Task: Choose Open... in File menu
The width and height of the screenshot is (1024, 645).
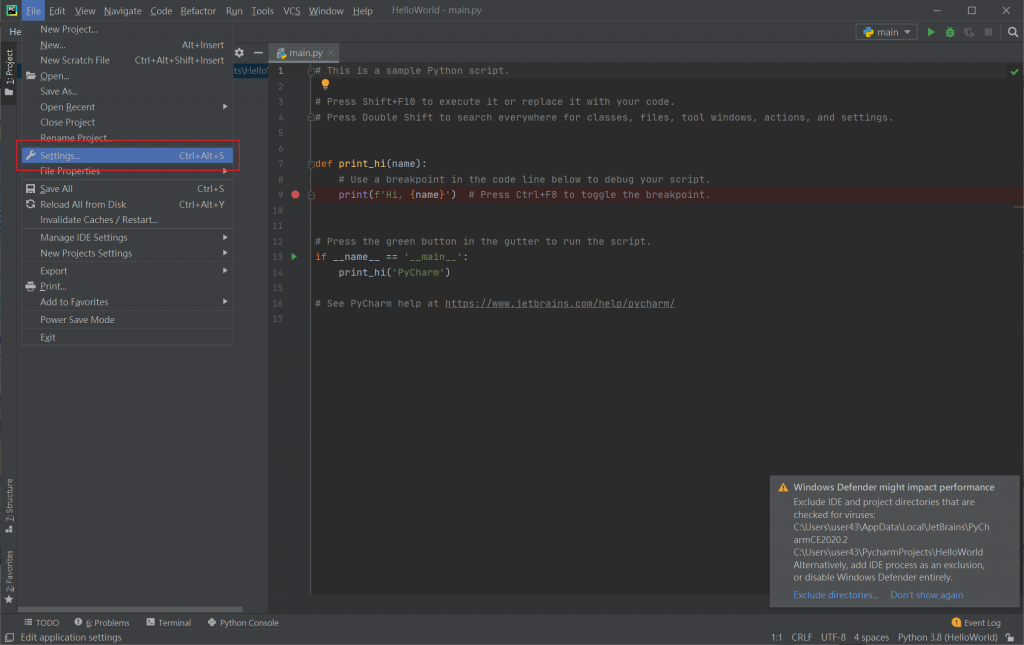Action: click(x=128, y=76)
